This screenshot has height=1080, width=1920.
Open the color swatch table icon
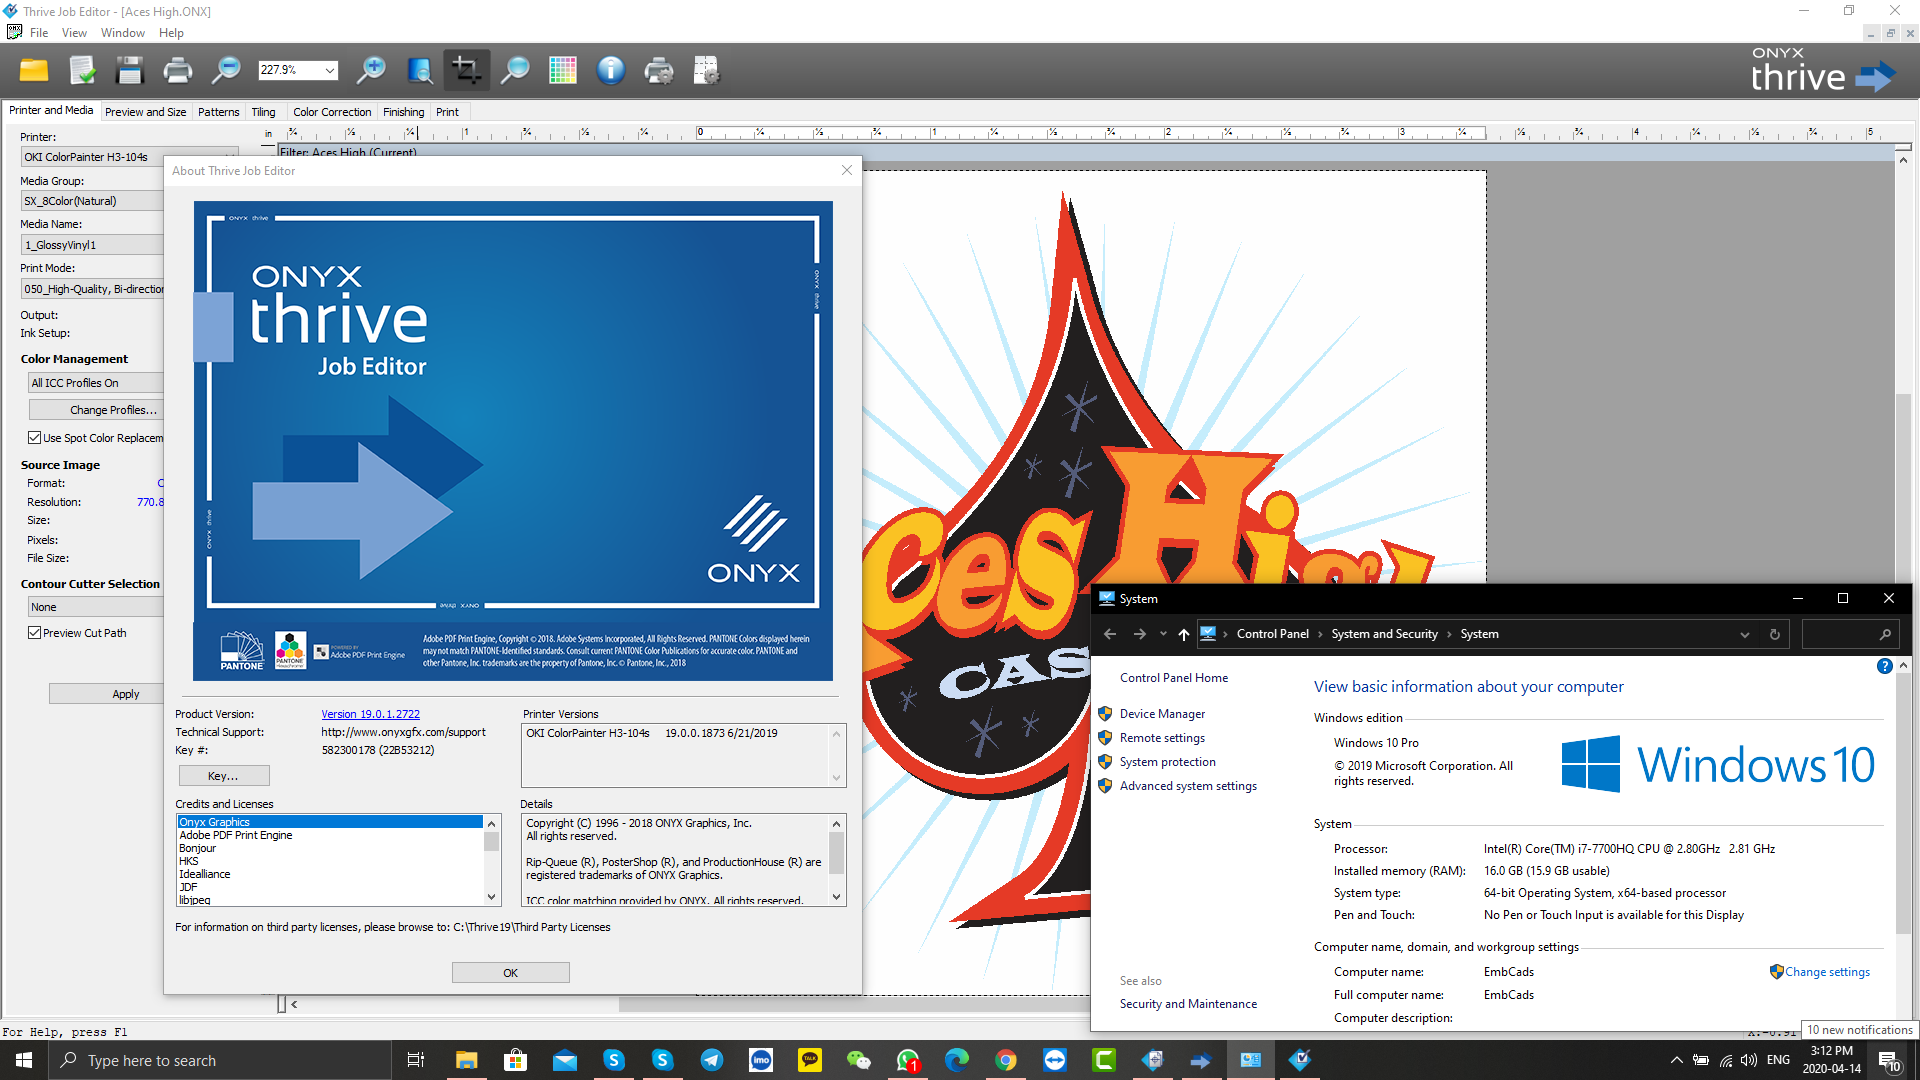tap(562, 70)
